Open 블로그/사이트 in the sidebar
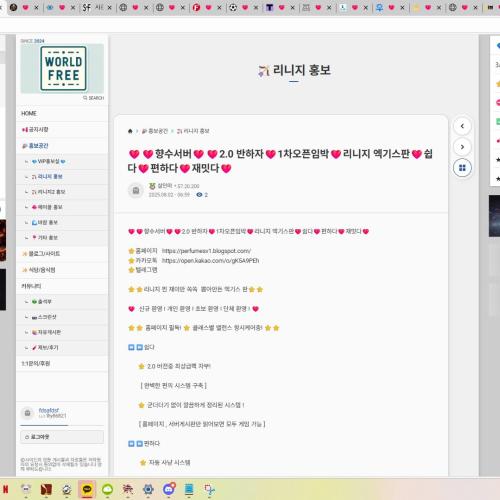The width and height of the screenshot is (500, 500). click(41, 254)
